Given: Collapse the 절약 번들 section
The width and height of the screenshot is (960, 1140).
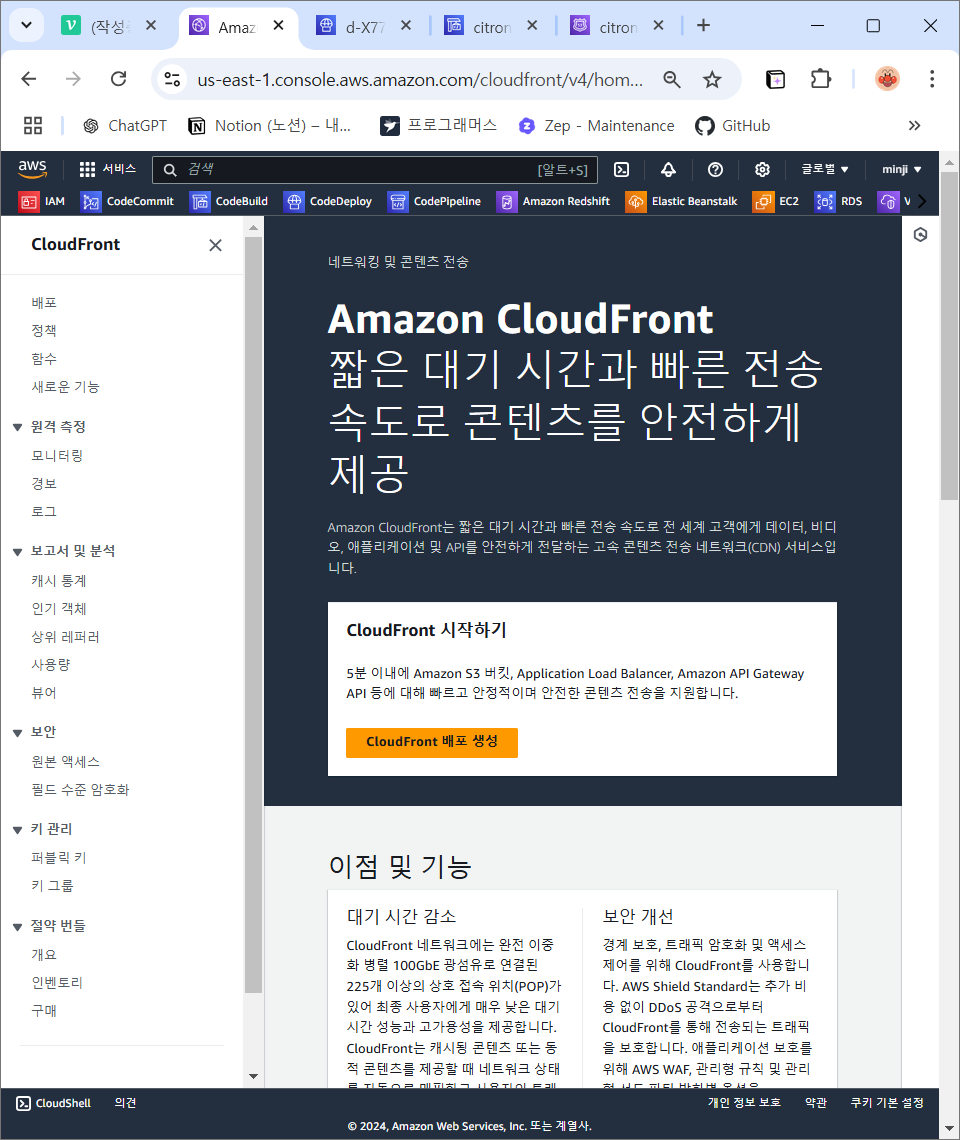Looking at the screenshot, I should [17, 927].
